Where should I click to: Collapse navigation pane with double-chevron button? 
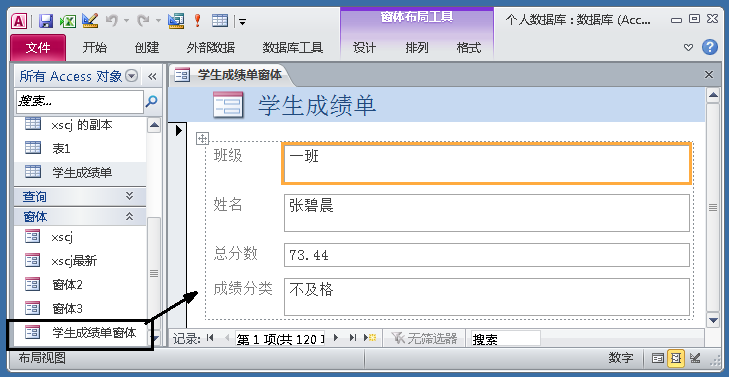[x=152, y=76]
